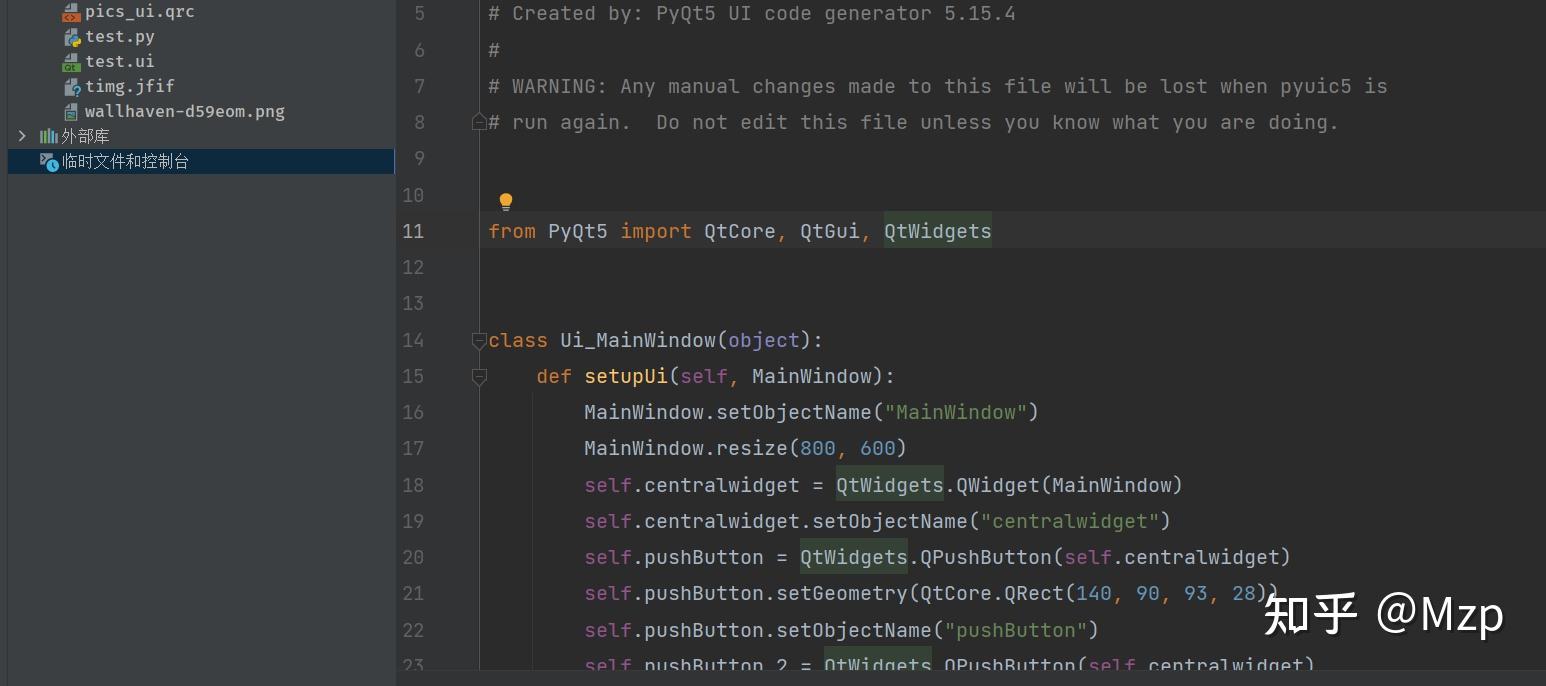The height and width of the screenshot is (686, 1546).
Task: Select the 临时文件和控制台 tree item
Action: (125, 161)
